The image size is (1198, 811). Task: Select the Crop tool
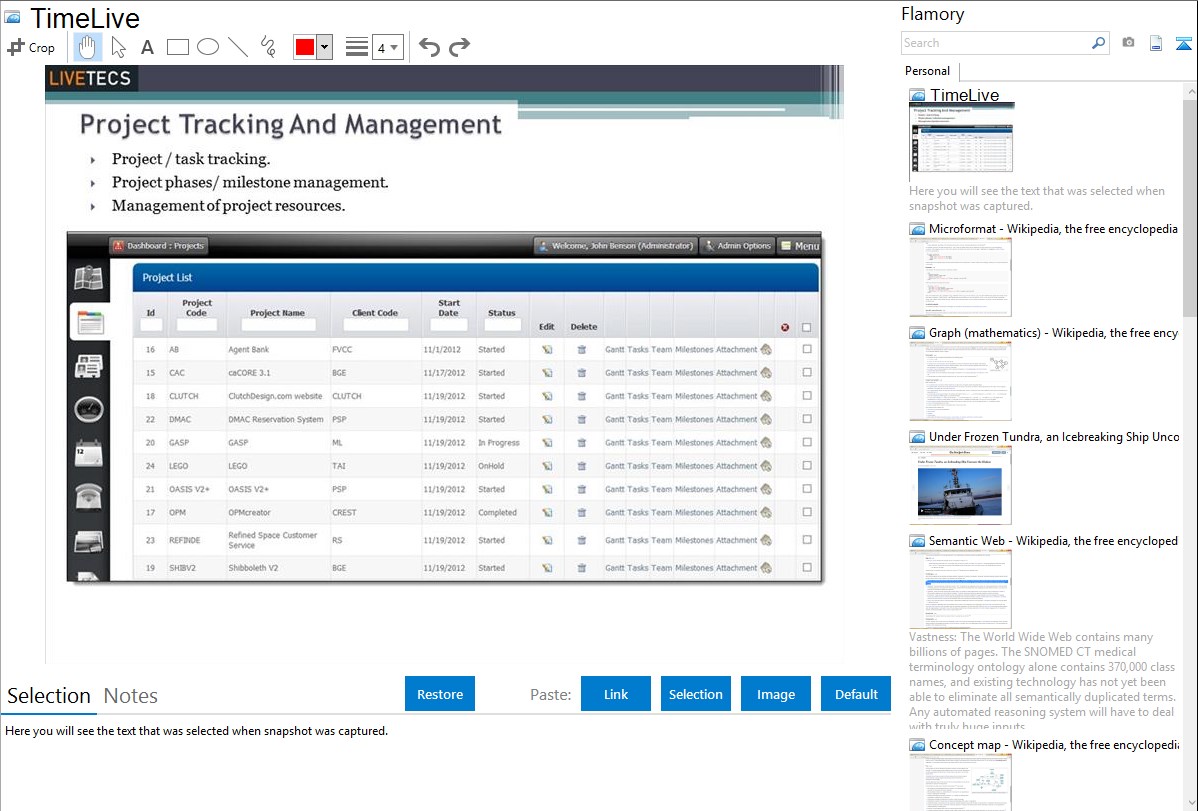[31, 47]
